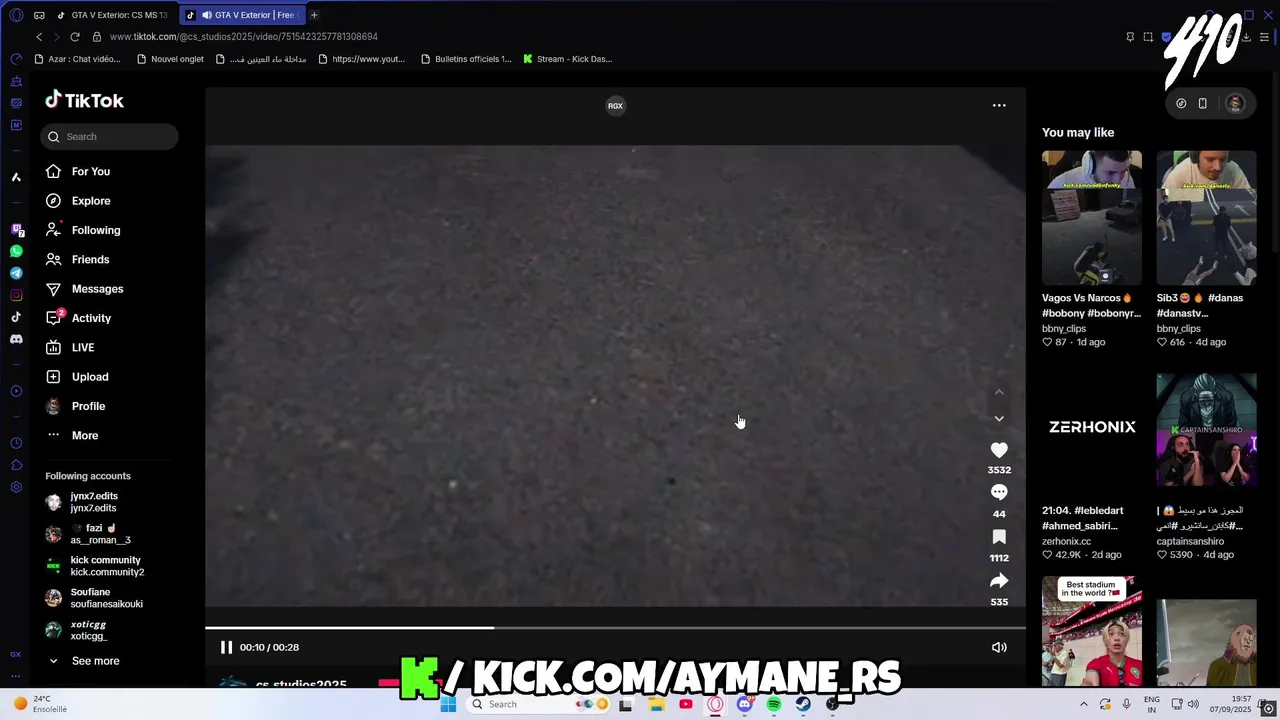The width and height of the screenshot is (1280, 720).
Task: Go back in browser history
Action: coord(39,37)
